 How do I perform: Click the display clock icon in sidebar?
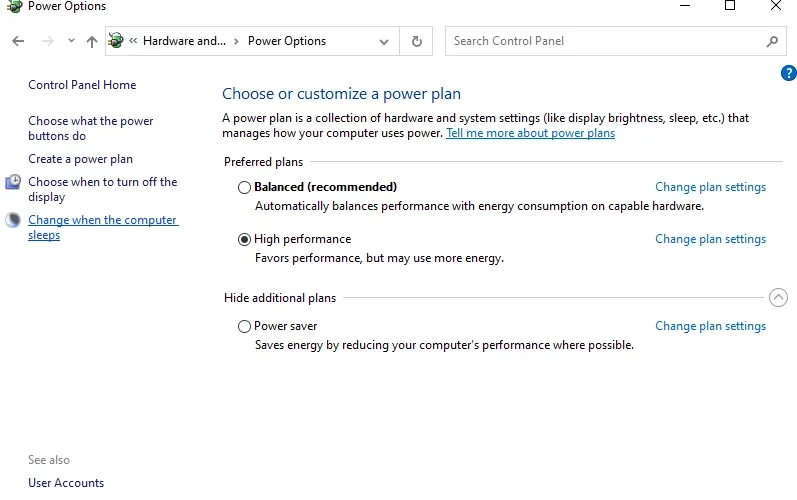[x=13, y=182]
